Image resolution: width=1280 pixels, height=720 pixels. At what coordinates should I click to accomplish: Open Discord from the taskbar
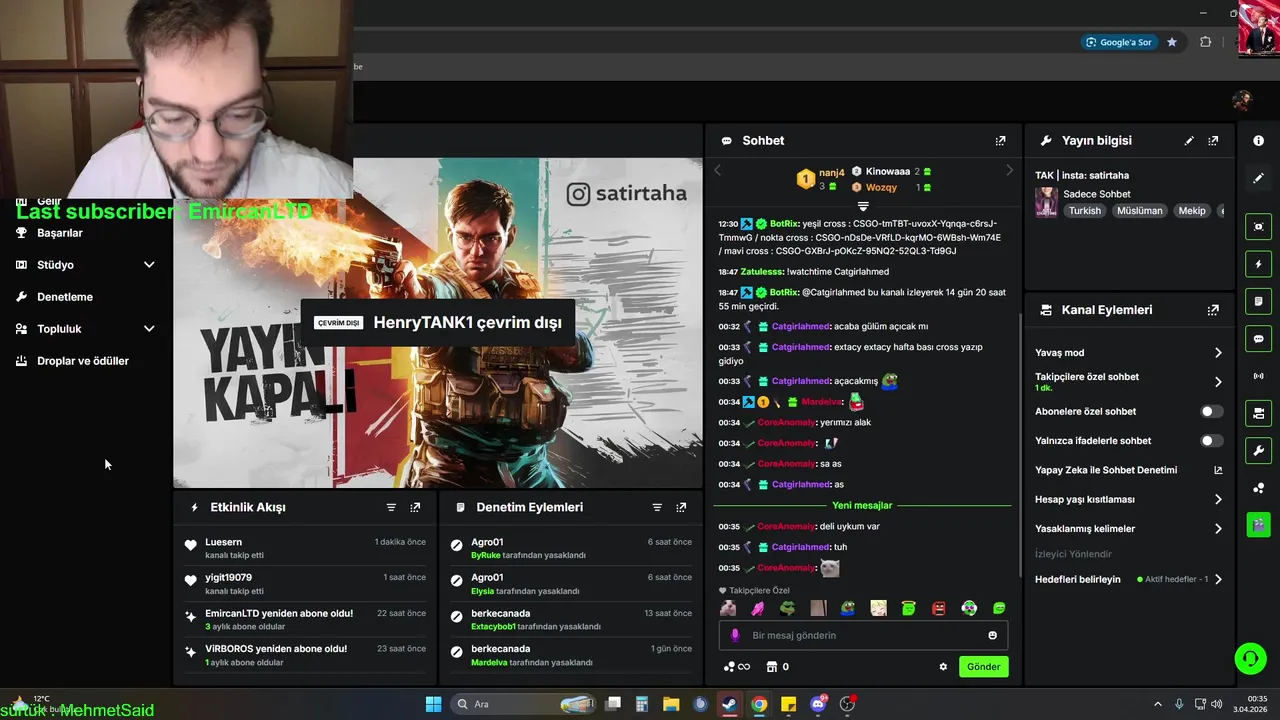pyautogui.click(x=818, y=704)
